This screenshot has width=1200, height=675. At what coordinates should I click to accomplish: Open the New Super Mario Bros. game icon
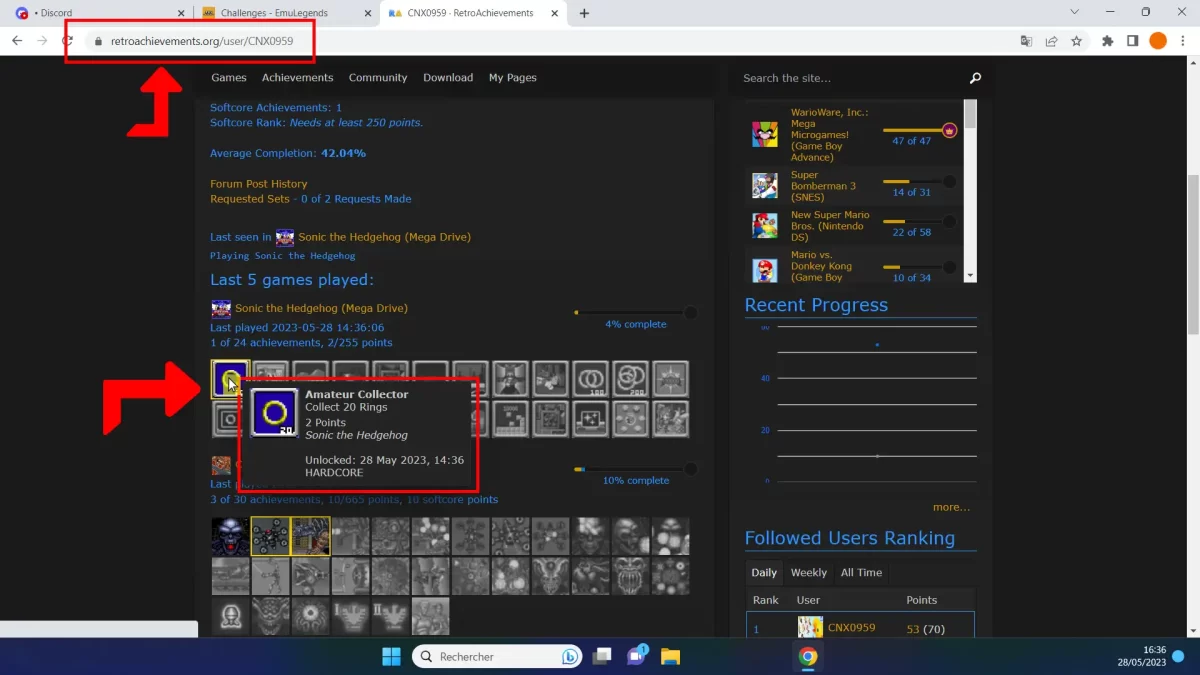pyautogui.click(x=765, y=225)
